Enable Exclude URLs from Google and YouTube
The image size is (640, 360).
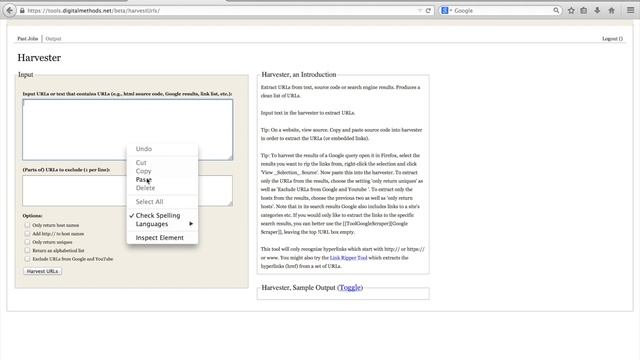pos(27,259)
